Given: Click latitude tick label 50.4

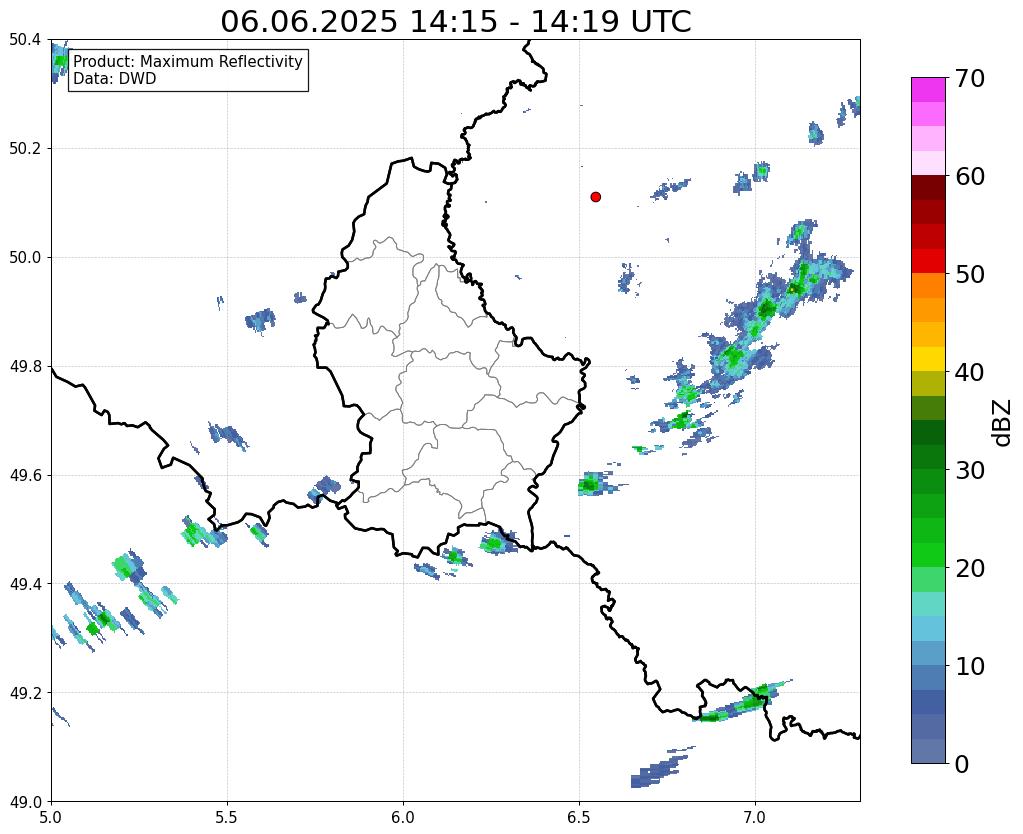Looking at the screenshot, I should (x=25, y=40).
